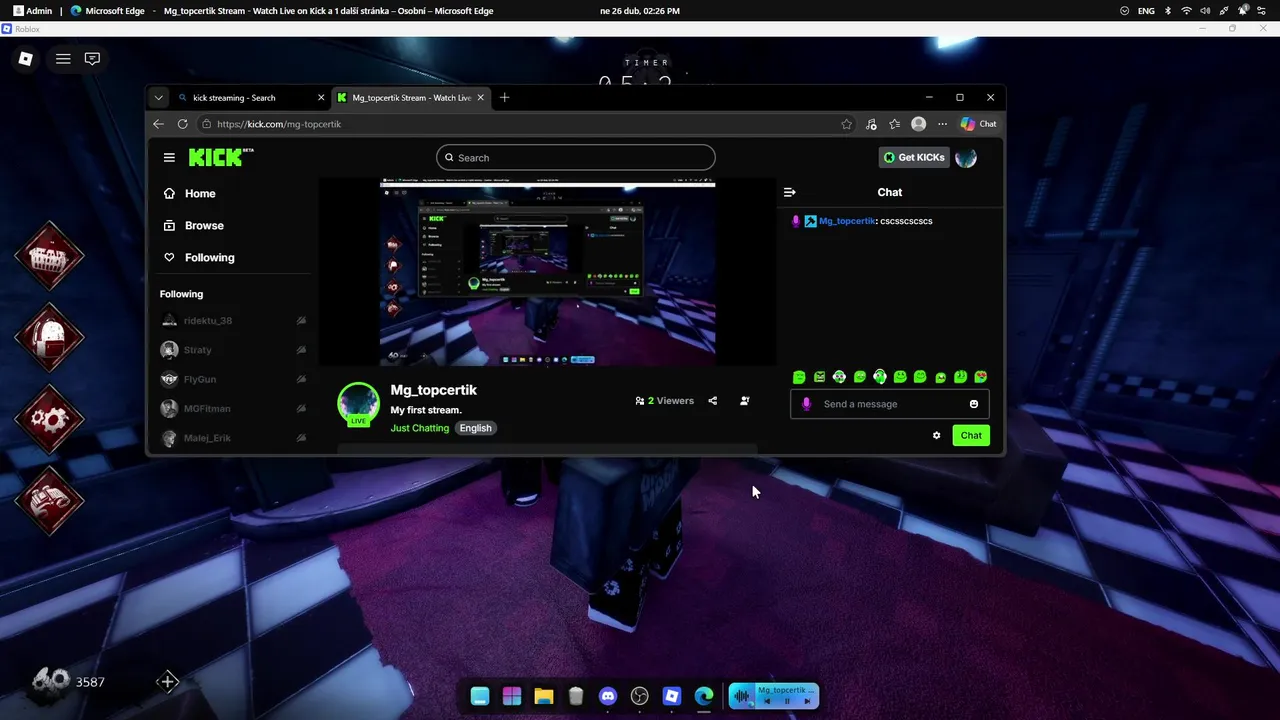Click the stream video player
Screen dimensions: 1280x720
547,272
